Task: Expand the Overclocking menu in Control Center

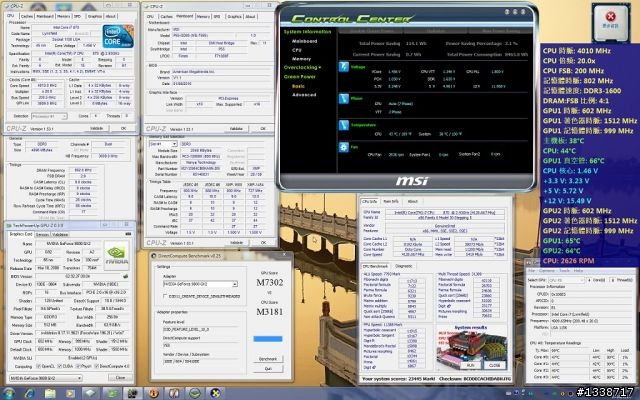Action: (302, 67)
